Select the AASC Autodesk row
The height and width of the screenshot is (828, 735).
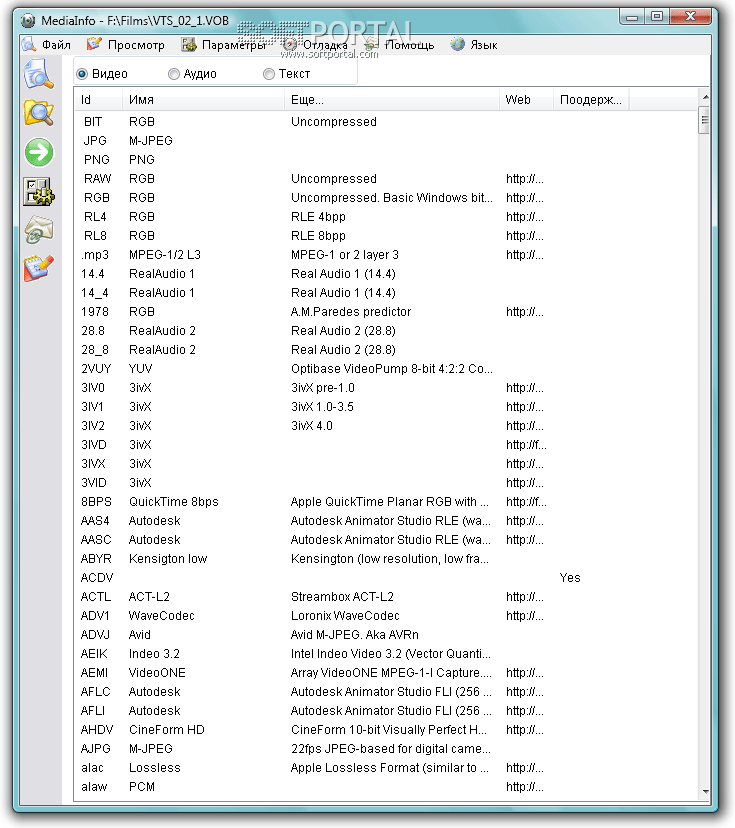pyautogui.click(x=386, y=540)
